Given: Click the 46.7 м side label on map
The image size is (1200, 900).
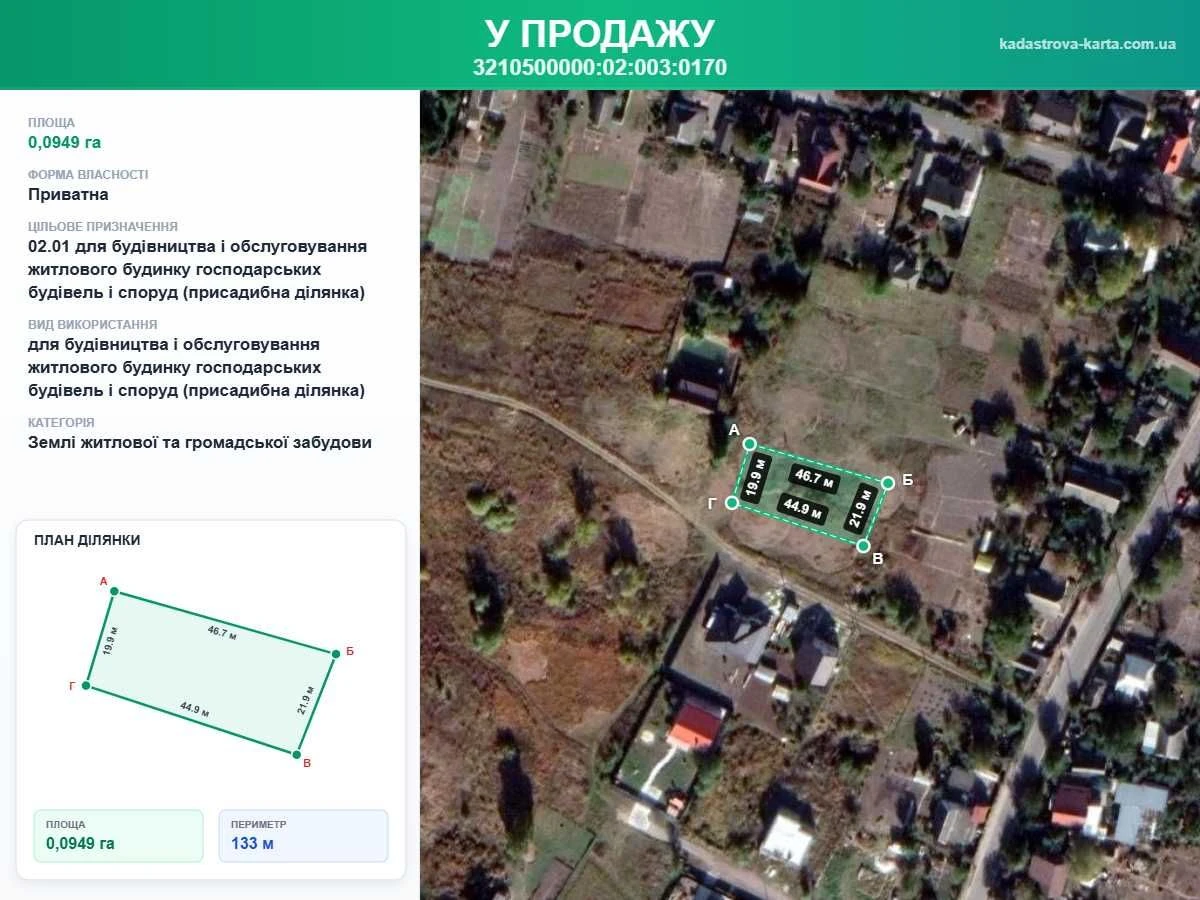Looking at the screenshot, I should (x=815, y=478).
